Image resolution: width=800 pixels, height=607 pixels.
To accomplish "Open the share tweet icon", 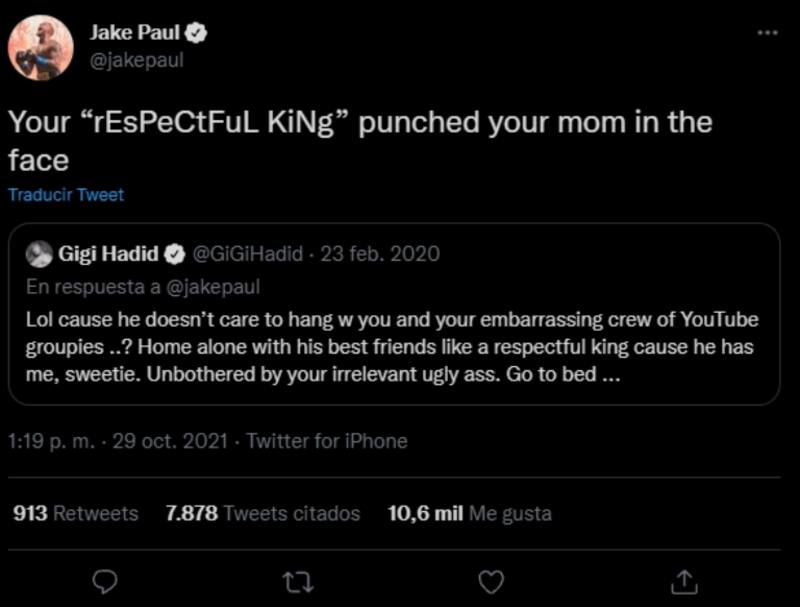I will click(x=683, y=580).
